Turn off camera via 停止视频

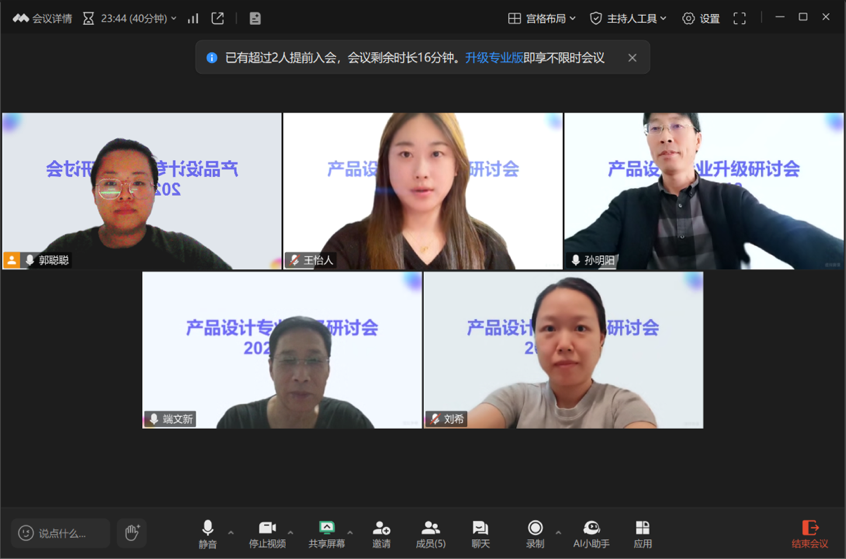[267, 533]
